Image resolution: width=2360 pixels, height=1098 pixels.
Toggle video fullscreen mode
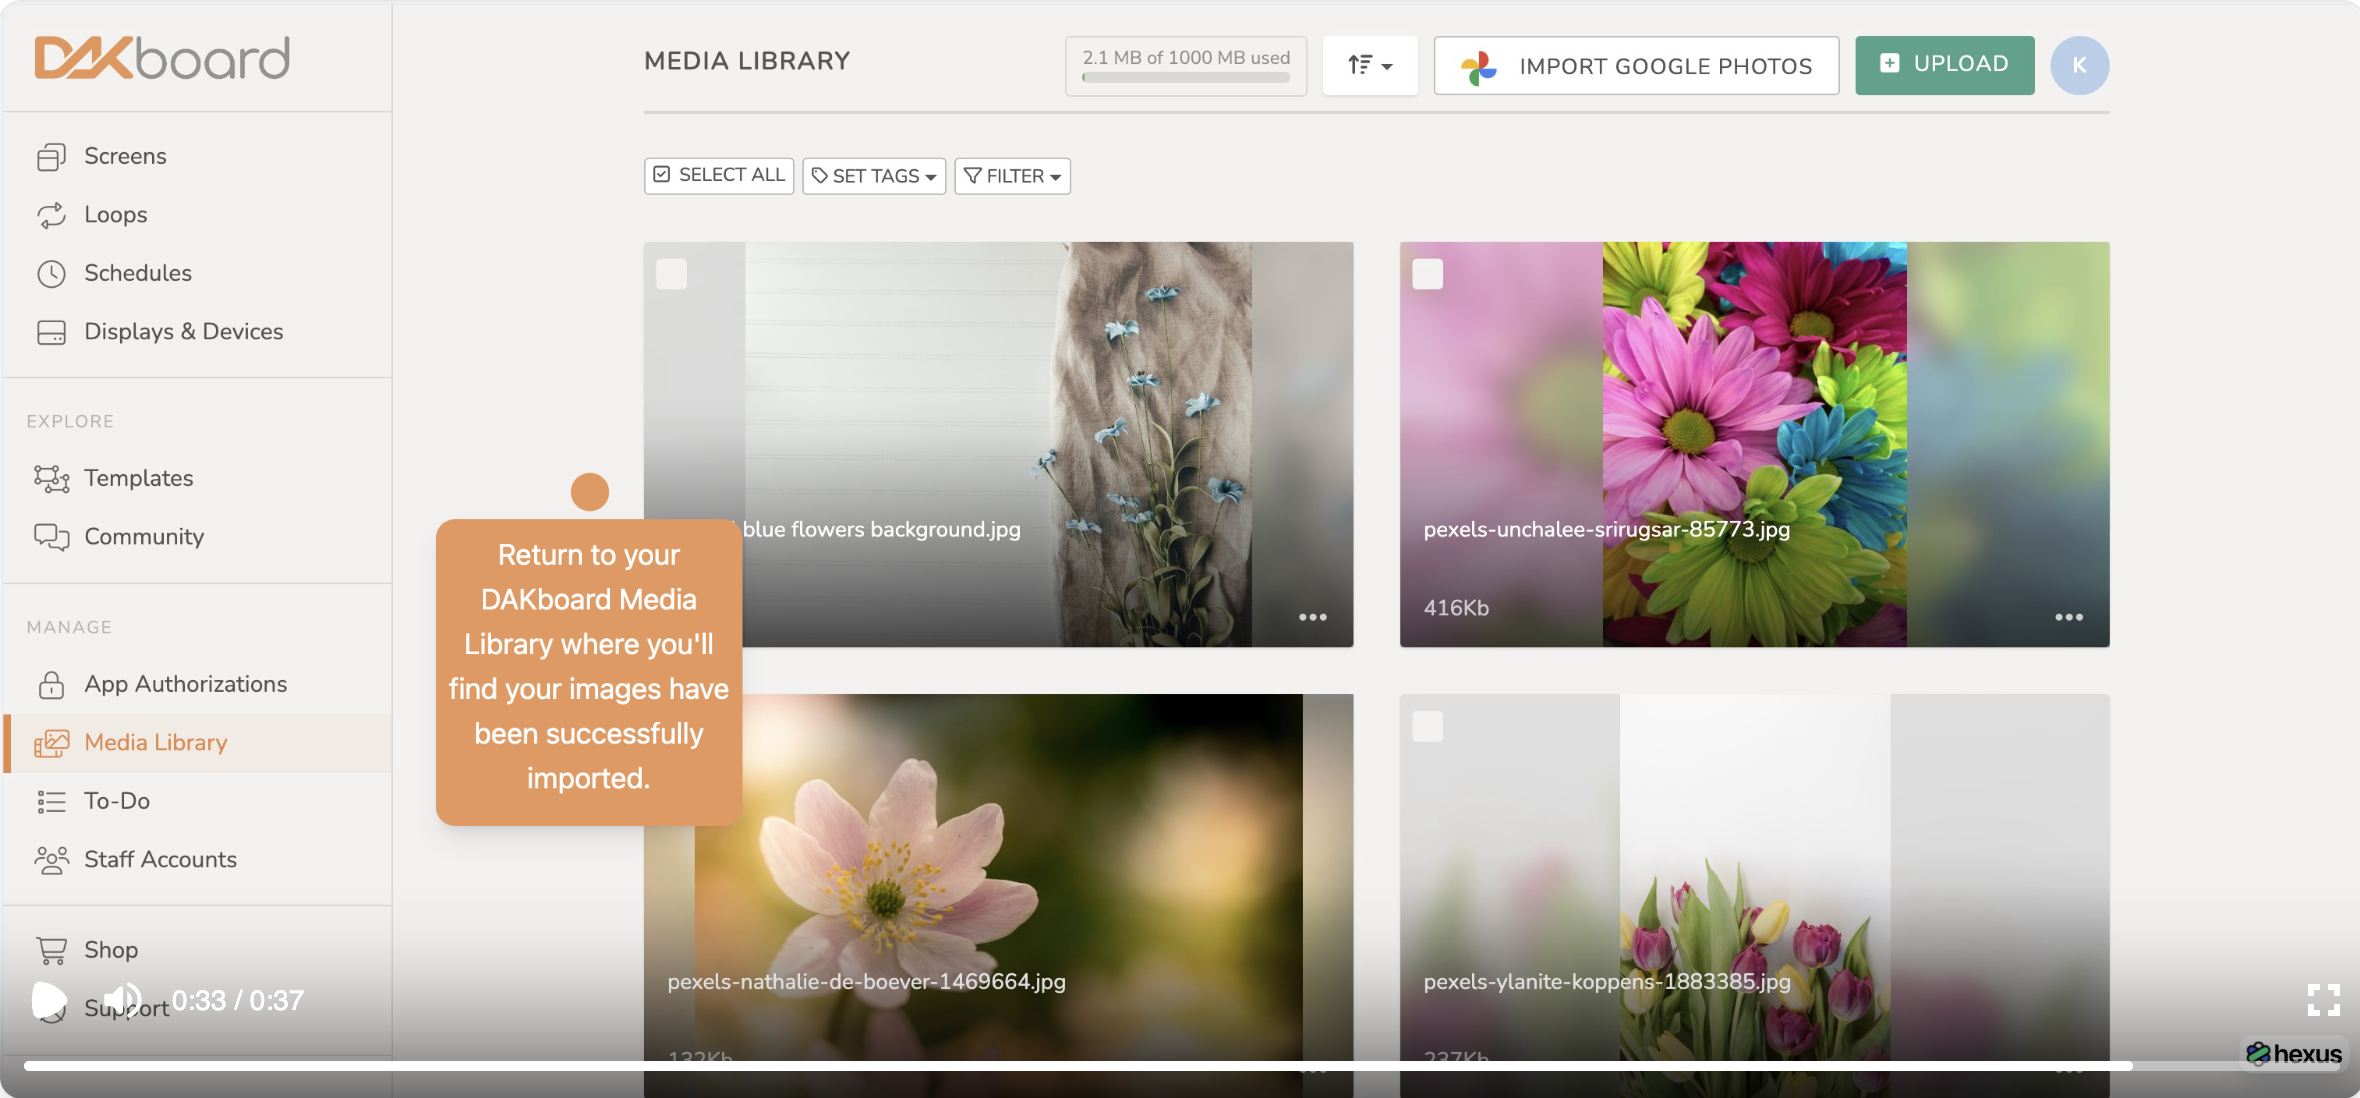[x=2323, y=999]
